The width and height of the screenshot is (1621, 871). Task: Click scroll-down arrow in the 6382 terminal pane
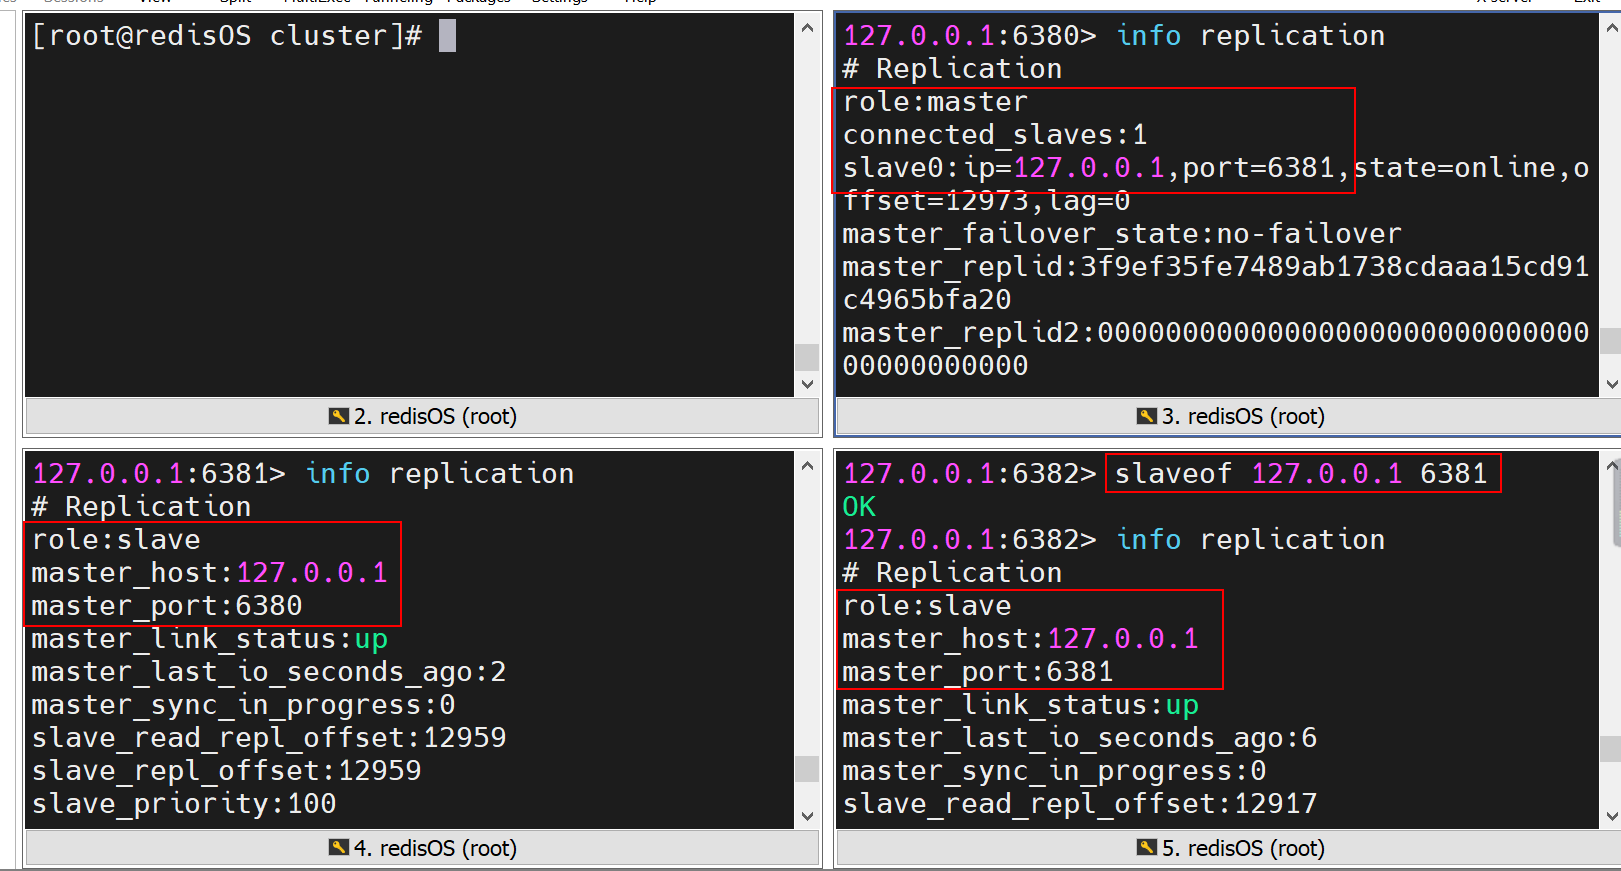coord(1611,816)
